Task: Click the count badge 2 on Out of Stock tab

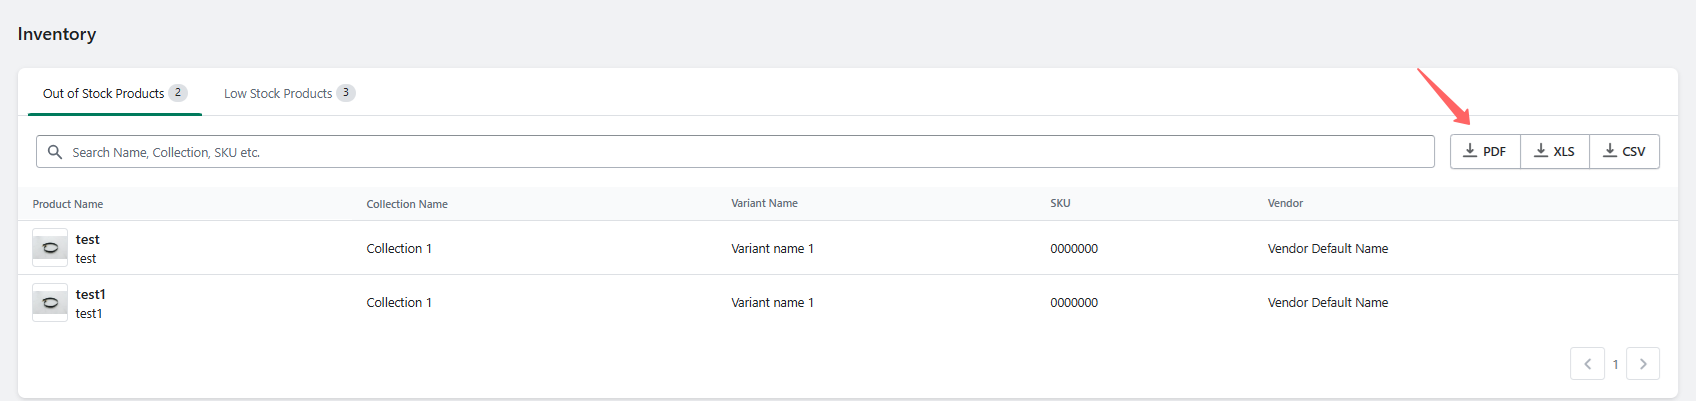Action: pos(178,93)
